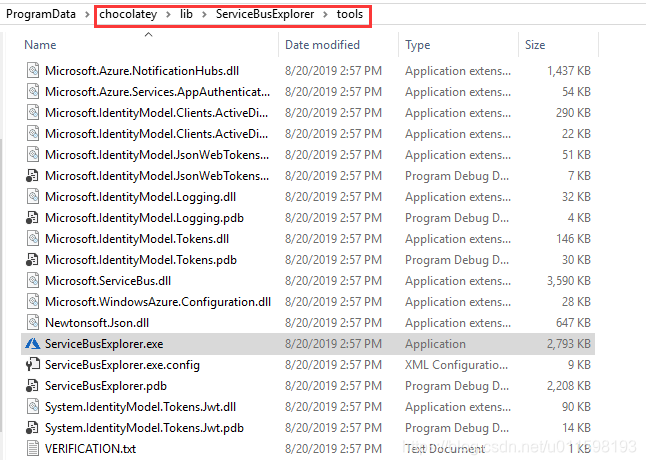The image size is (646, 465).
Task: Select the file name Newtonsoft.Json.dll
Action: click(97, 323)
